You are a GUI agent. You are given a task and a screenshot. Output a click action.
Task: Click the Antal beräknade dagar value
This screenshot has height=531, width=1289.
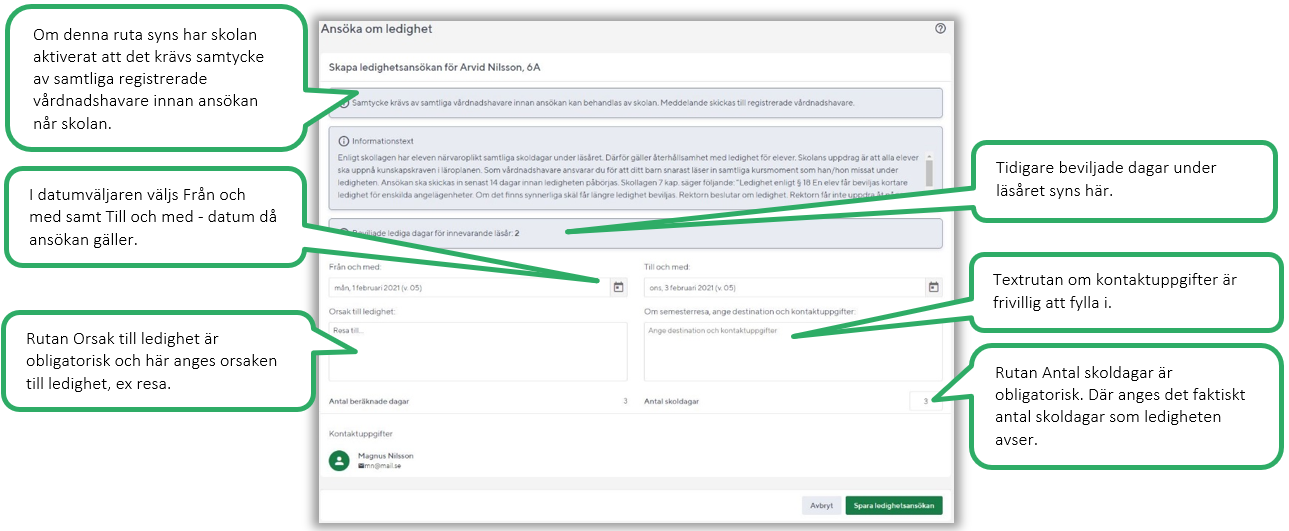(x=625, y=401)
